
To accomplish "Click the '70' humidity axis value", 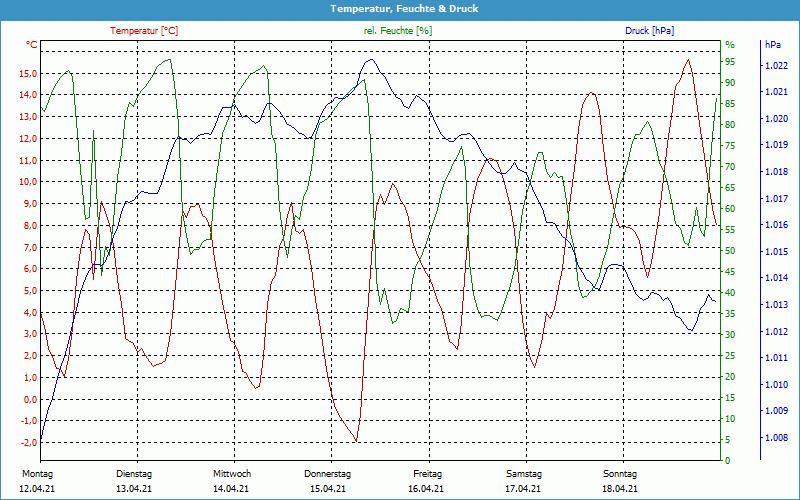I will (730, 167).
